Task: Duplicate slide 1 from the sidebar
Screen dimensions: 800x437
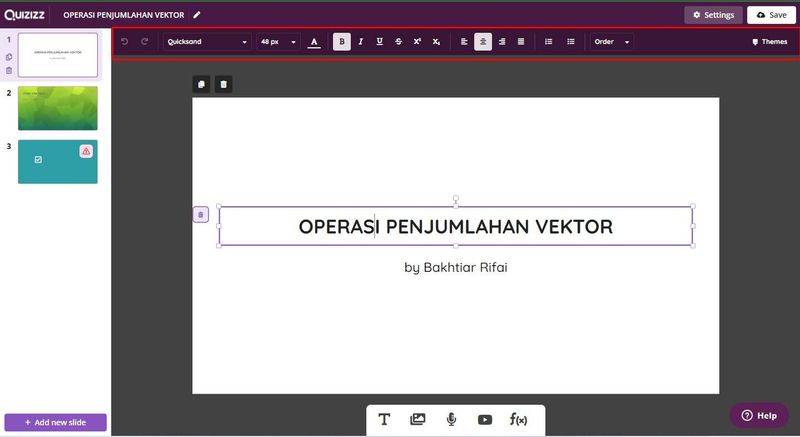Action: [9, 57]
